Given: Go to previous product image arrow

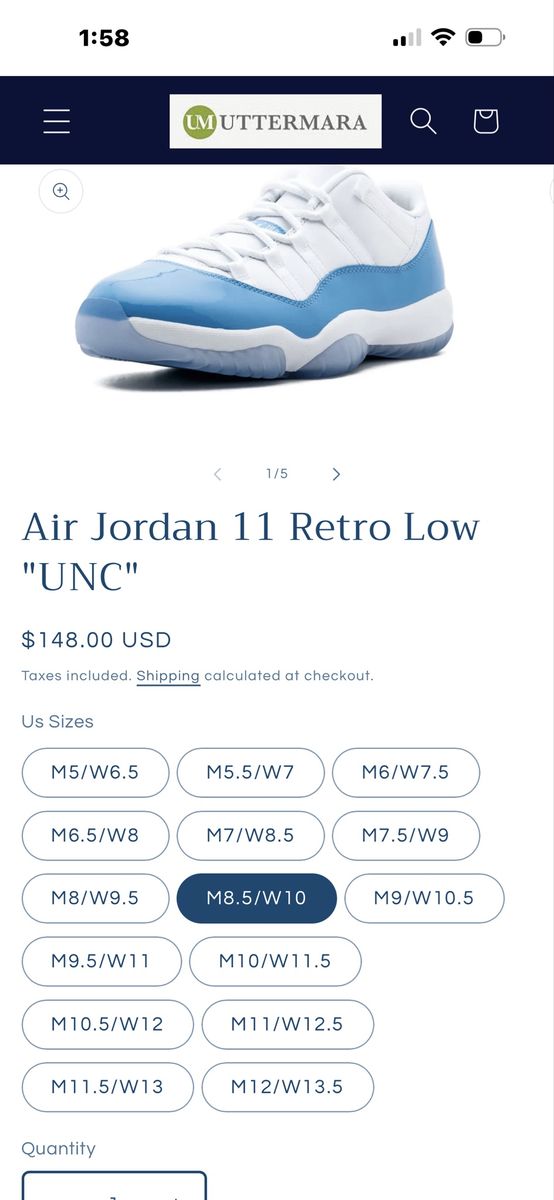Looking at the screenshot, I should click(x=218, y=474).
